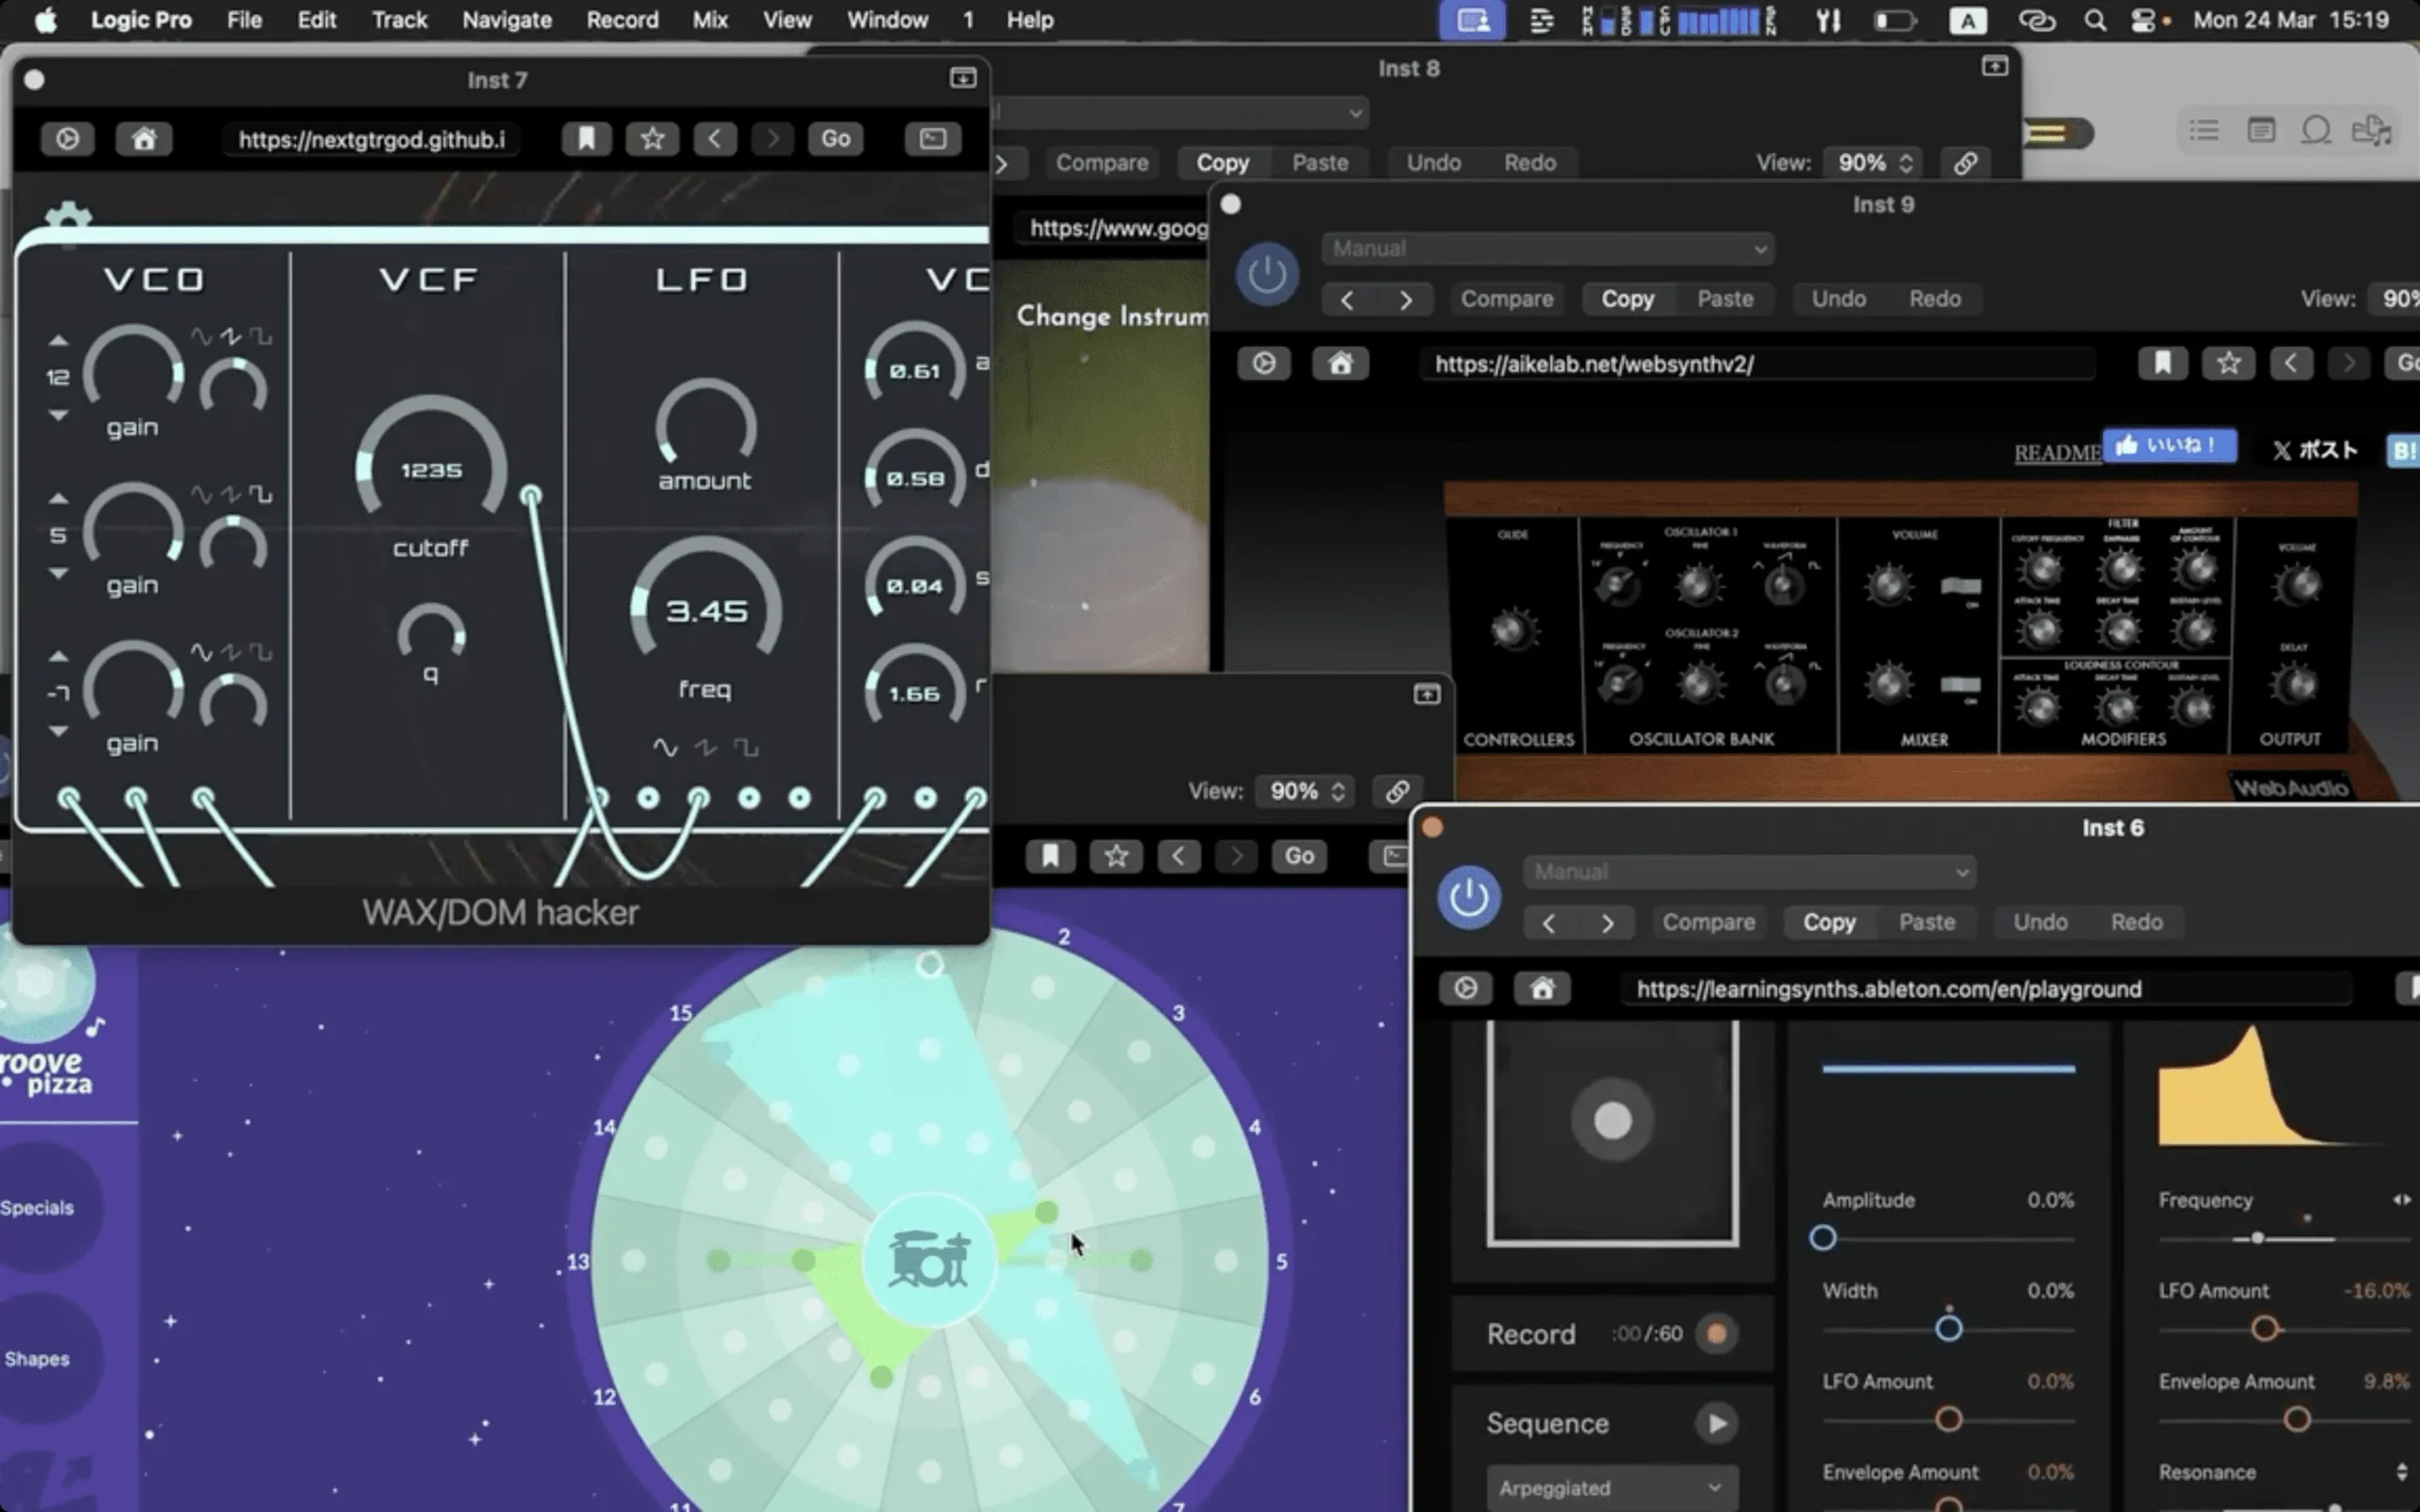Viewport: 2420px width, 1512px height.
Task: Open the Arpeggiated sequence dropdown
Action: pyautogui.click(x=1610, y=1487)
